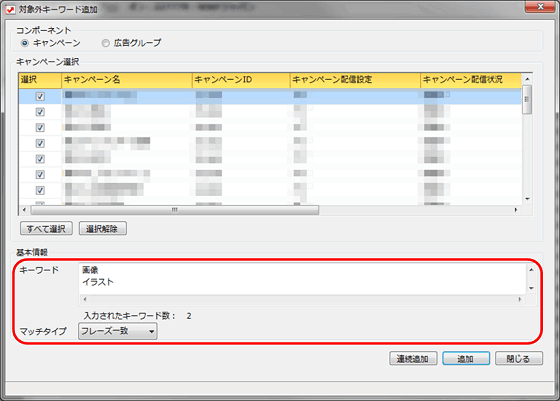Click keyword box scroll-down arrow
The width and height of the screenshot is (560, 401).
click(x=531, y=288)
